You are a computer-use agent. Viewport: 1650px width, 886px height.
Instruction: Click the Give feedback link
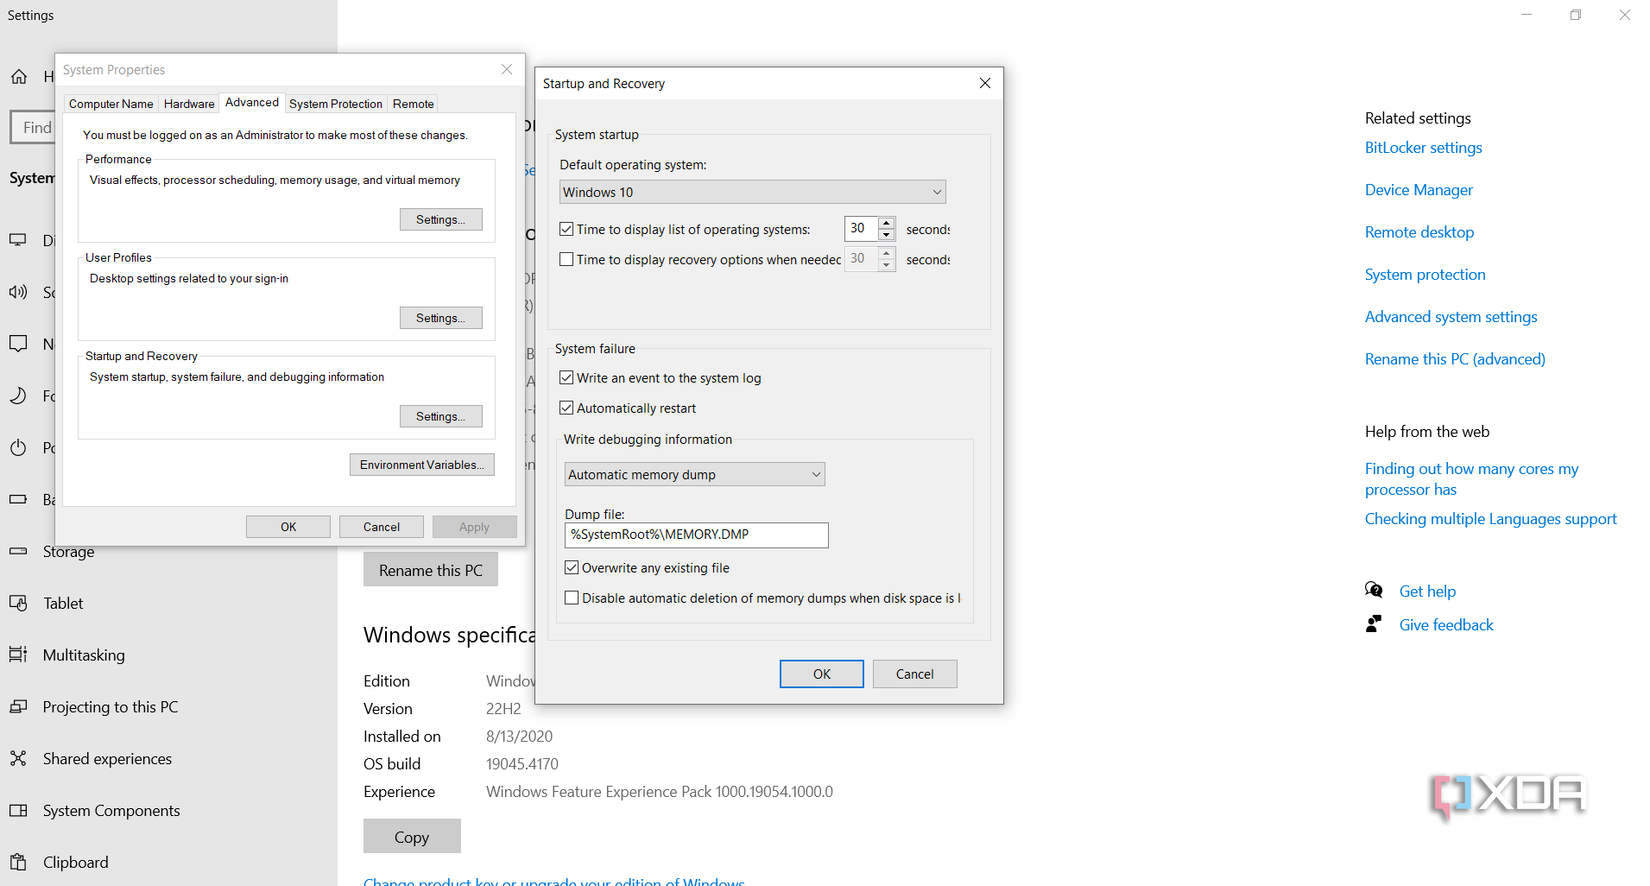(x=1446, y=625)
